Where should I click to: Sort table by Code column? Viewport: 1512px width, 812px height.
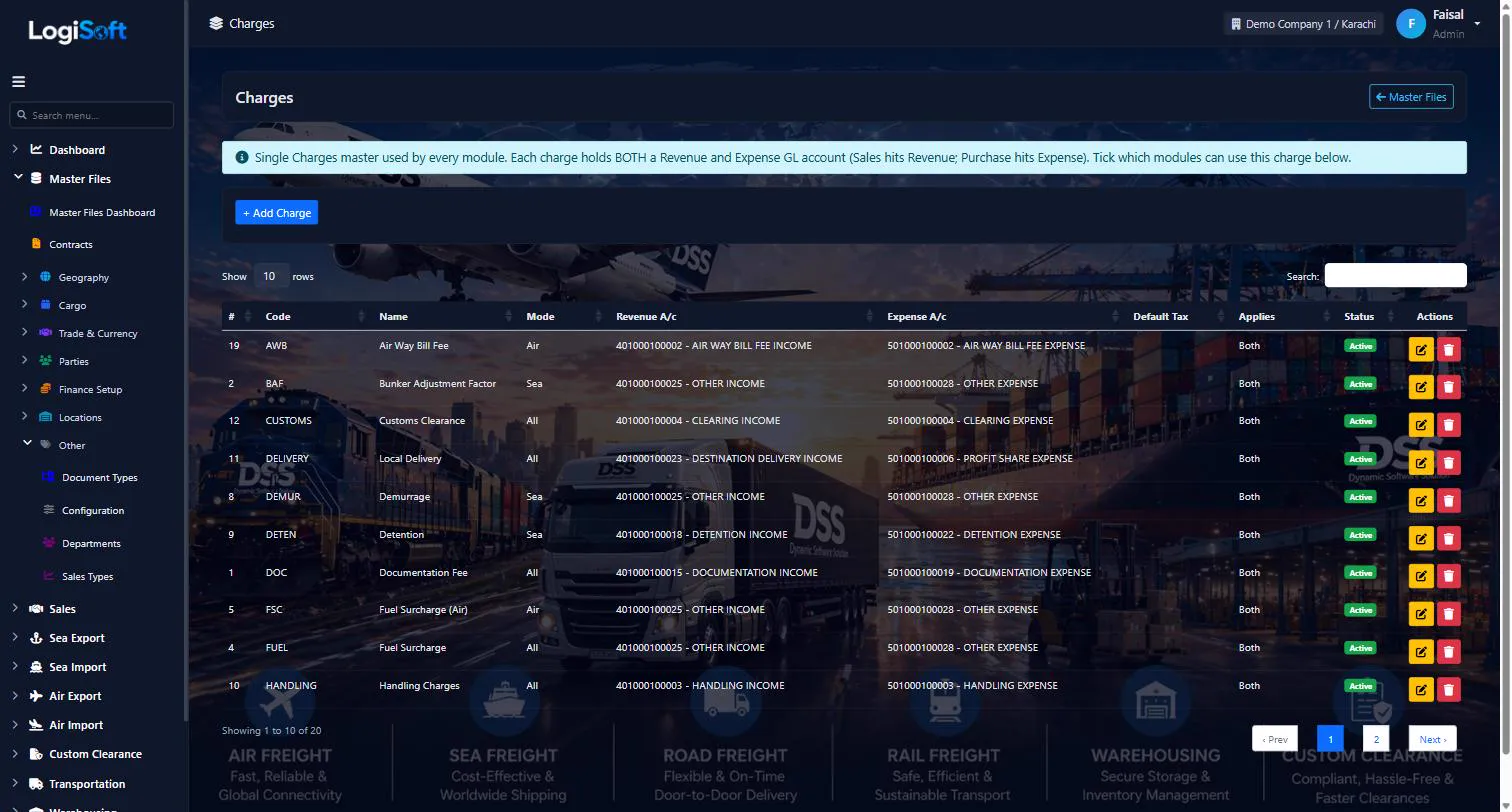pos(313,316)
